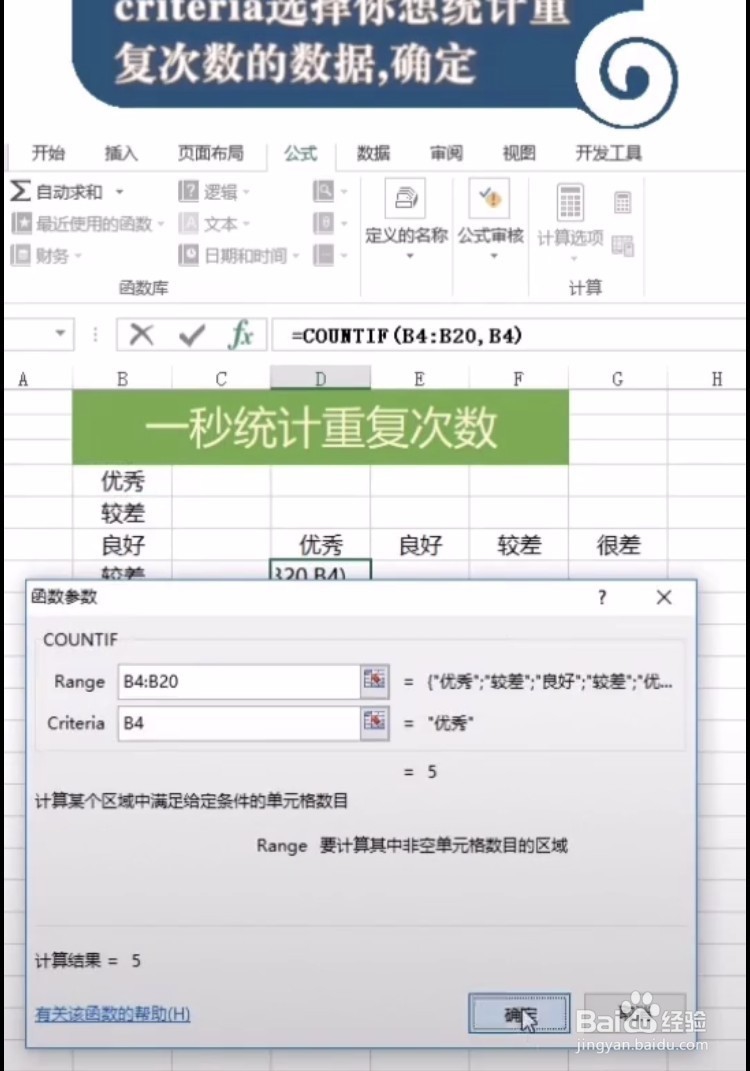Click in the formula bar text
750x1071 pixels.
coord(406,335)
